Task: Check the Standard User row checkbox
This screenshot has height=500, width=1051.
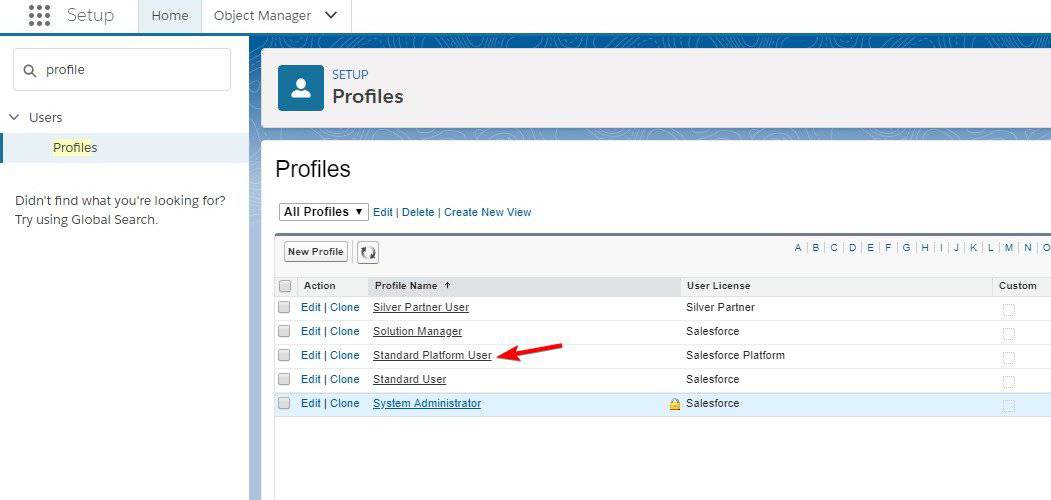Action: coord(284,379)
